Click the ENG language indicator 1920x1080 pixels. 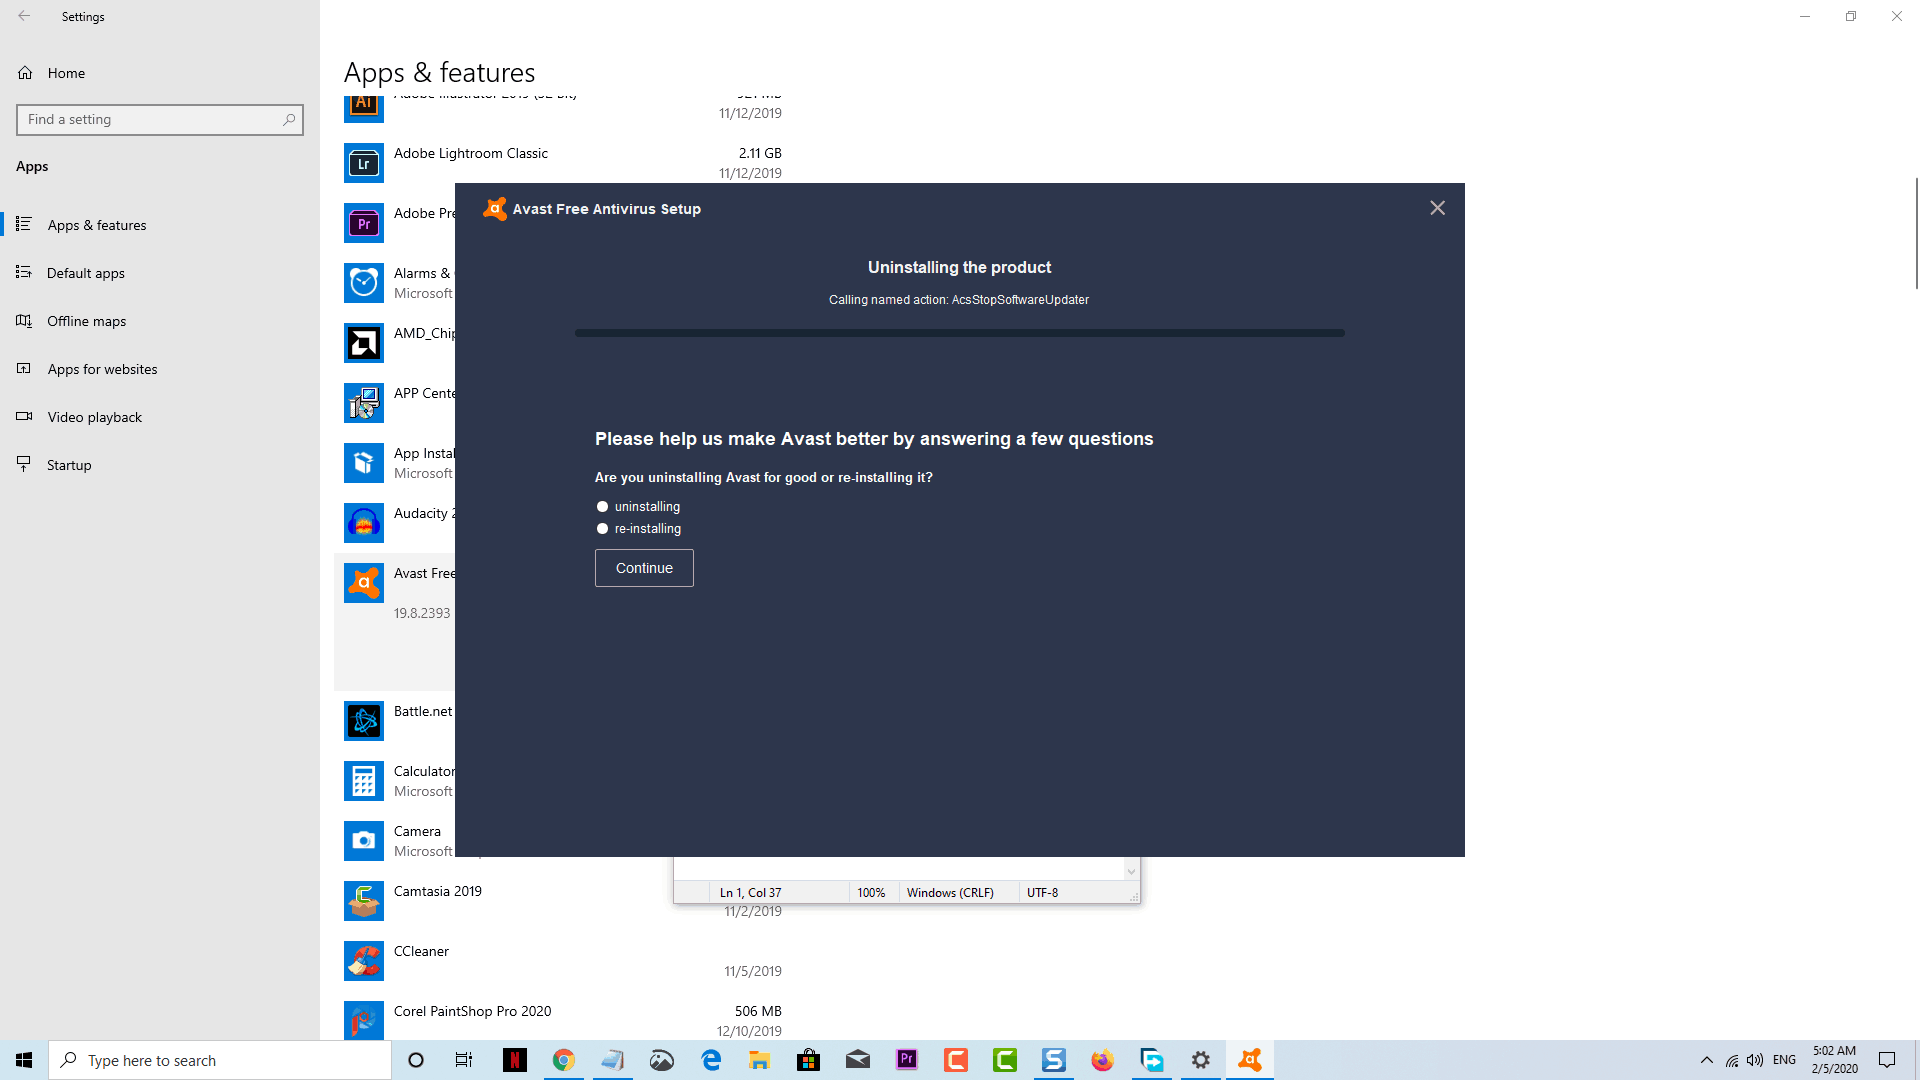point(1784,1060)
